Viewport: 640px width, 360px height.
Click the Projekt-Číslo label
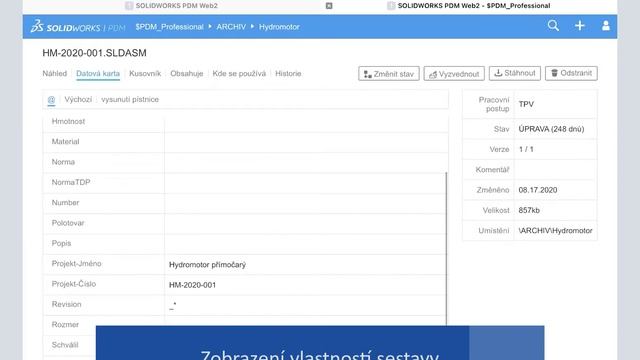tap(73, 284)
